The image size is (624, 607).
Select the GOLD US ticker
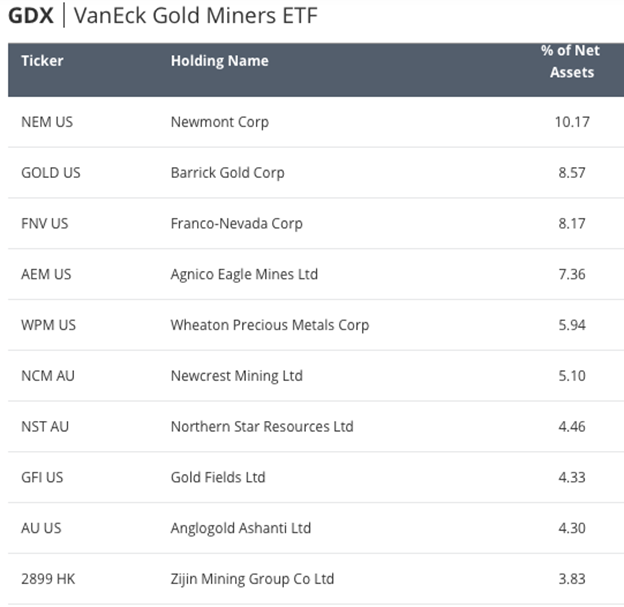(x=51, y=173)
